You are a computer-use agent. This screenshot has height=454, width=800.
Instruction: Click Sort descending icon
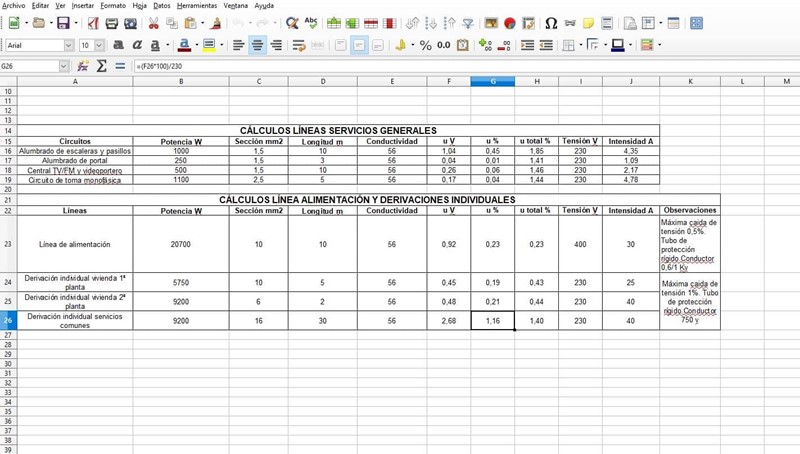[x=449, y=23]
